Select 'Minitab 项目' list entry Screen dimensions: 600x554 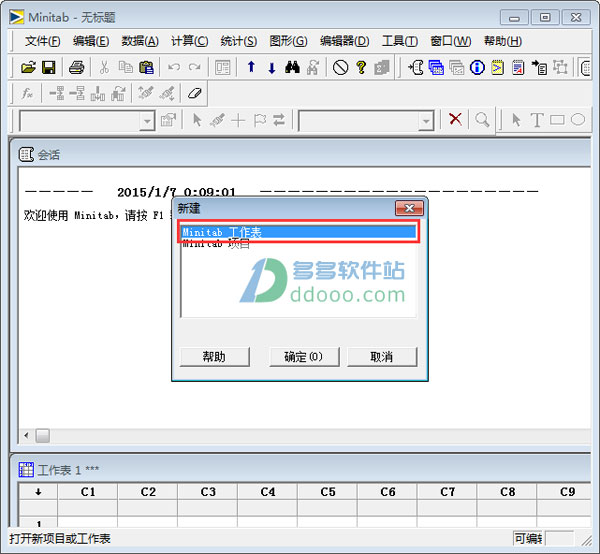tap(298, 243)
